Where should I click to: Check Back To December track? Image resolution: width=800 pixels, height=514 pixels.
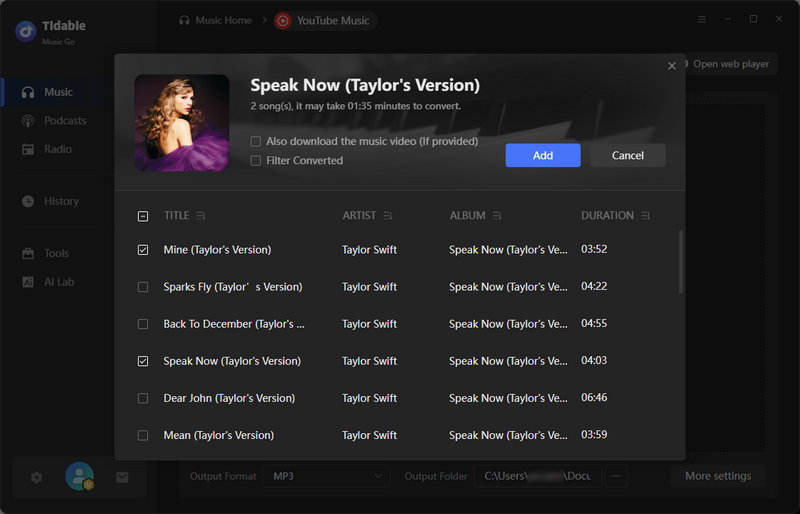143,325
